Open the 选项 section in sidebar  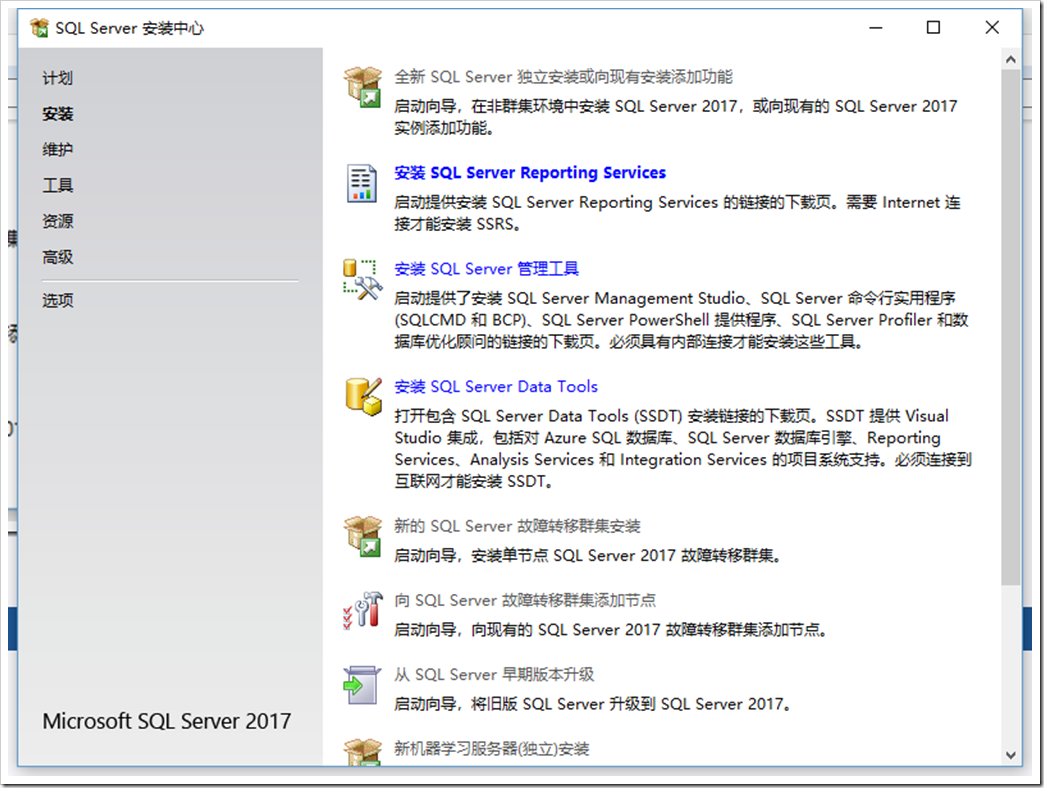point(57,300)
